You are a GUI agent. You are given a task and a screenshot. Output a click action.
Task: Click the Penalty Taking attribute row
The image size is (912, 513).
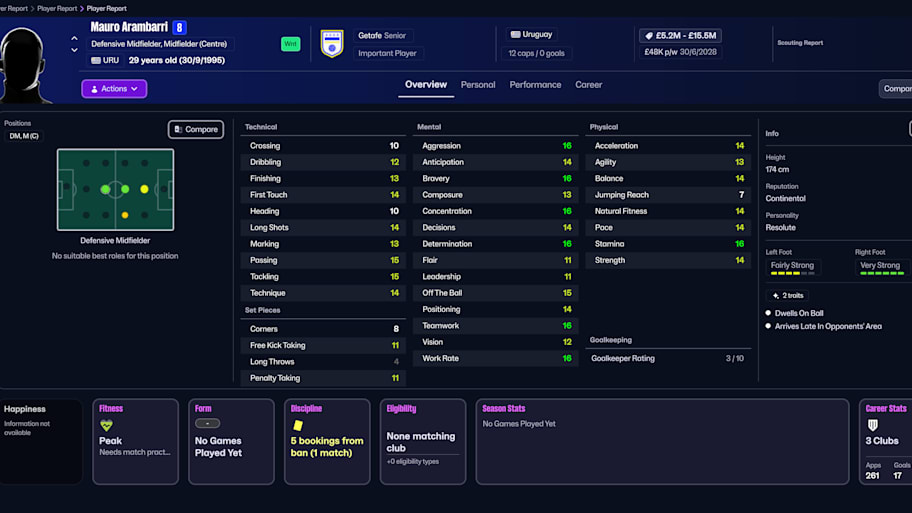pos(323,378)
